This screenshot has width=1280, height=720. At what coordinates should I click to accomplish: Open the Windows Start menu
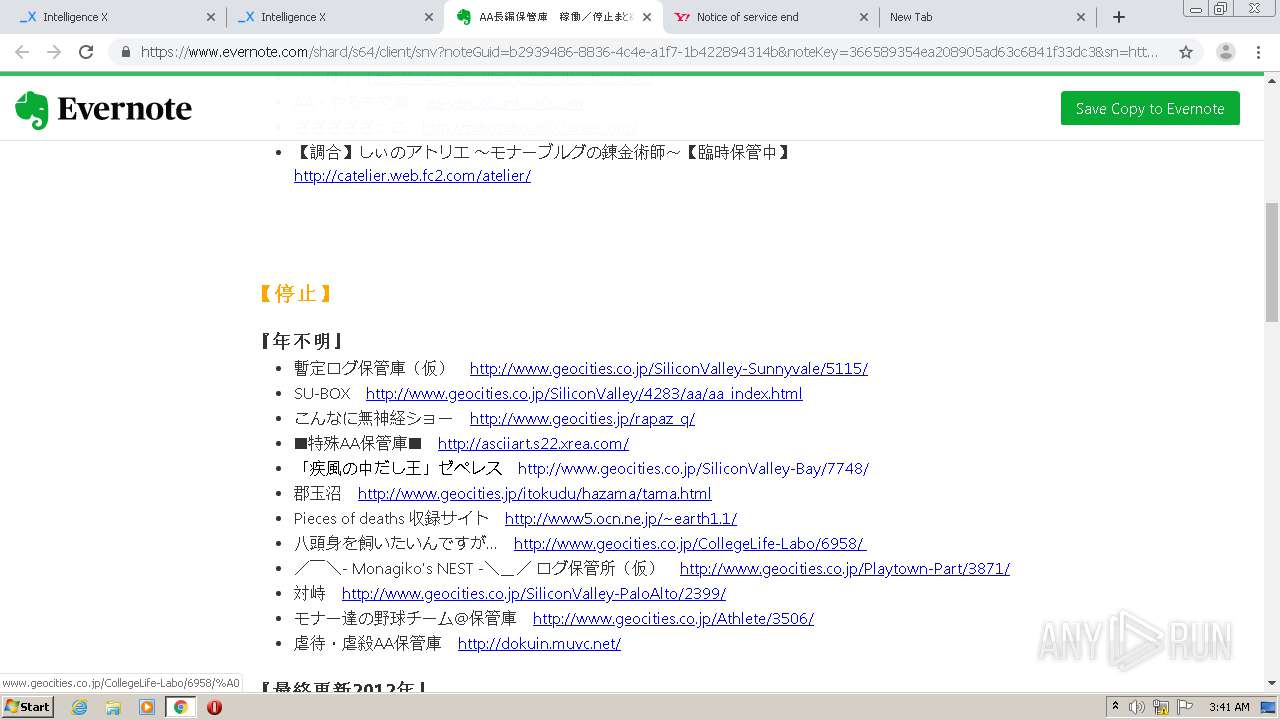[x=28, y=706]
